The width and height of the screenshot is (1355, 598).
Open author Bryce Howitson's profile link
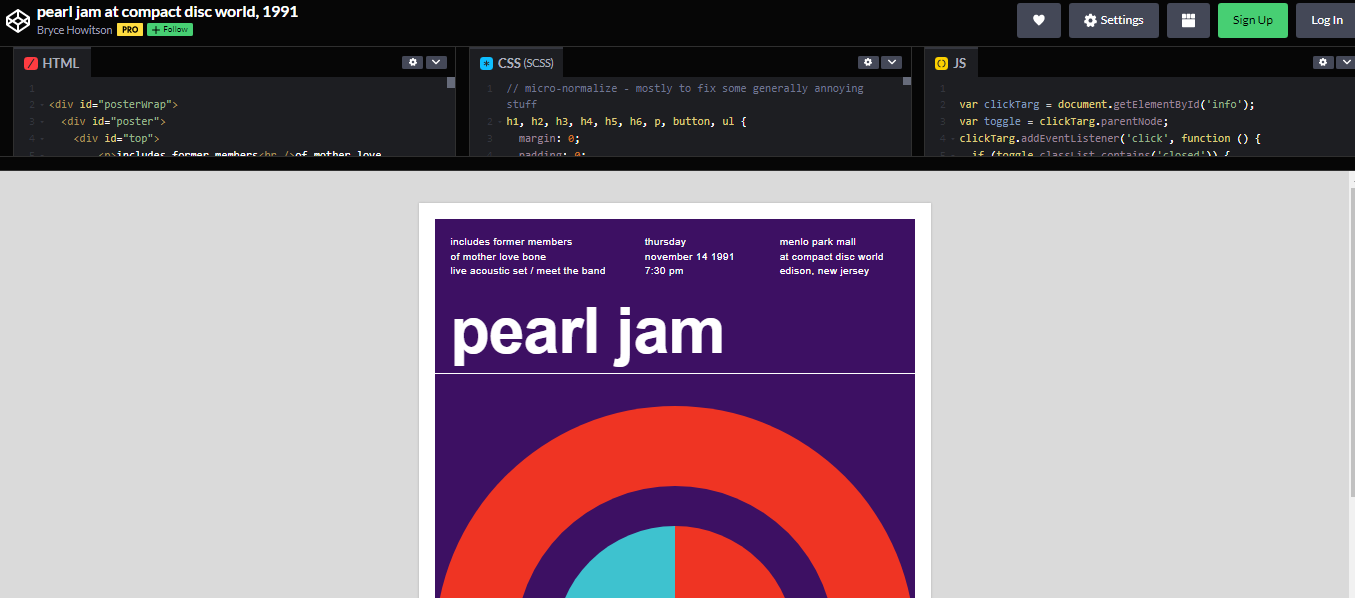click(x=75, y=30)
